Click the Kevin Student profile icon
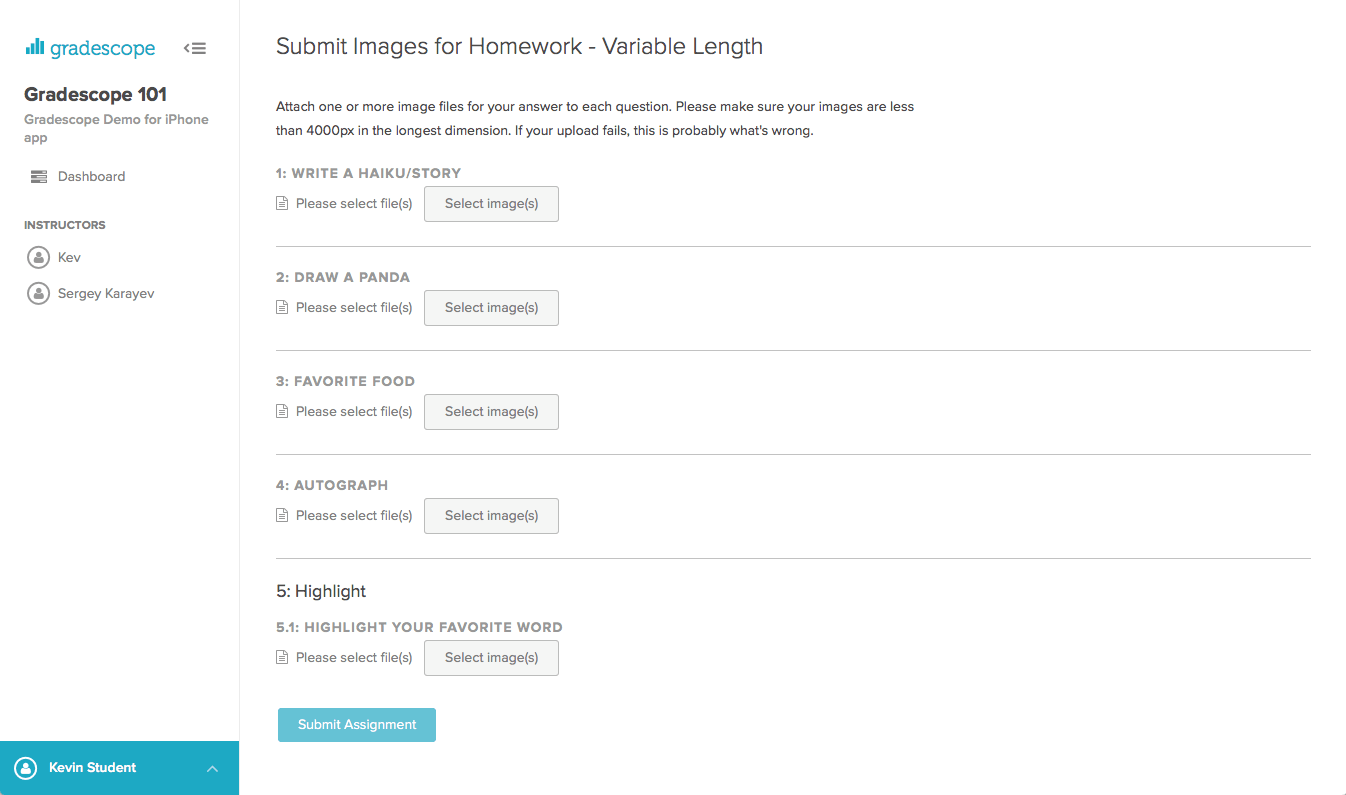Viewport: 1346px width, 795px height. [x=25, y=767]
